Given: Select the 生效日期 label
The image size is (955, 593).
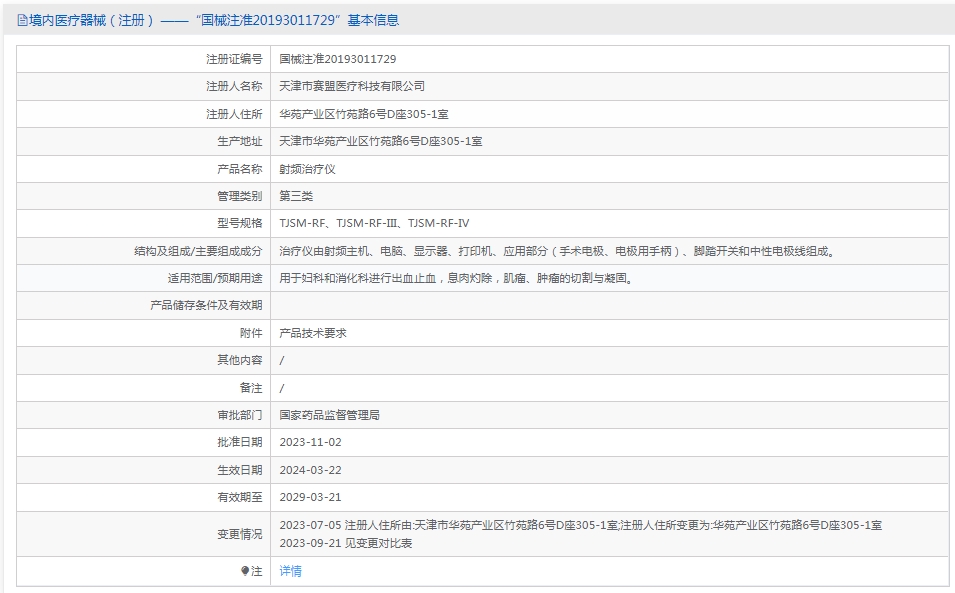Looking at the screenshot, I should click(x=239, y=470).
